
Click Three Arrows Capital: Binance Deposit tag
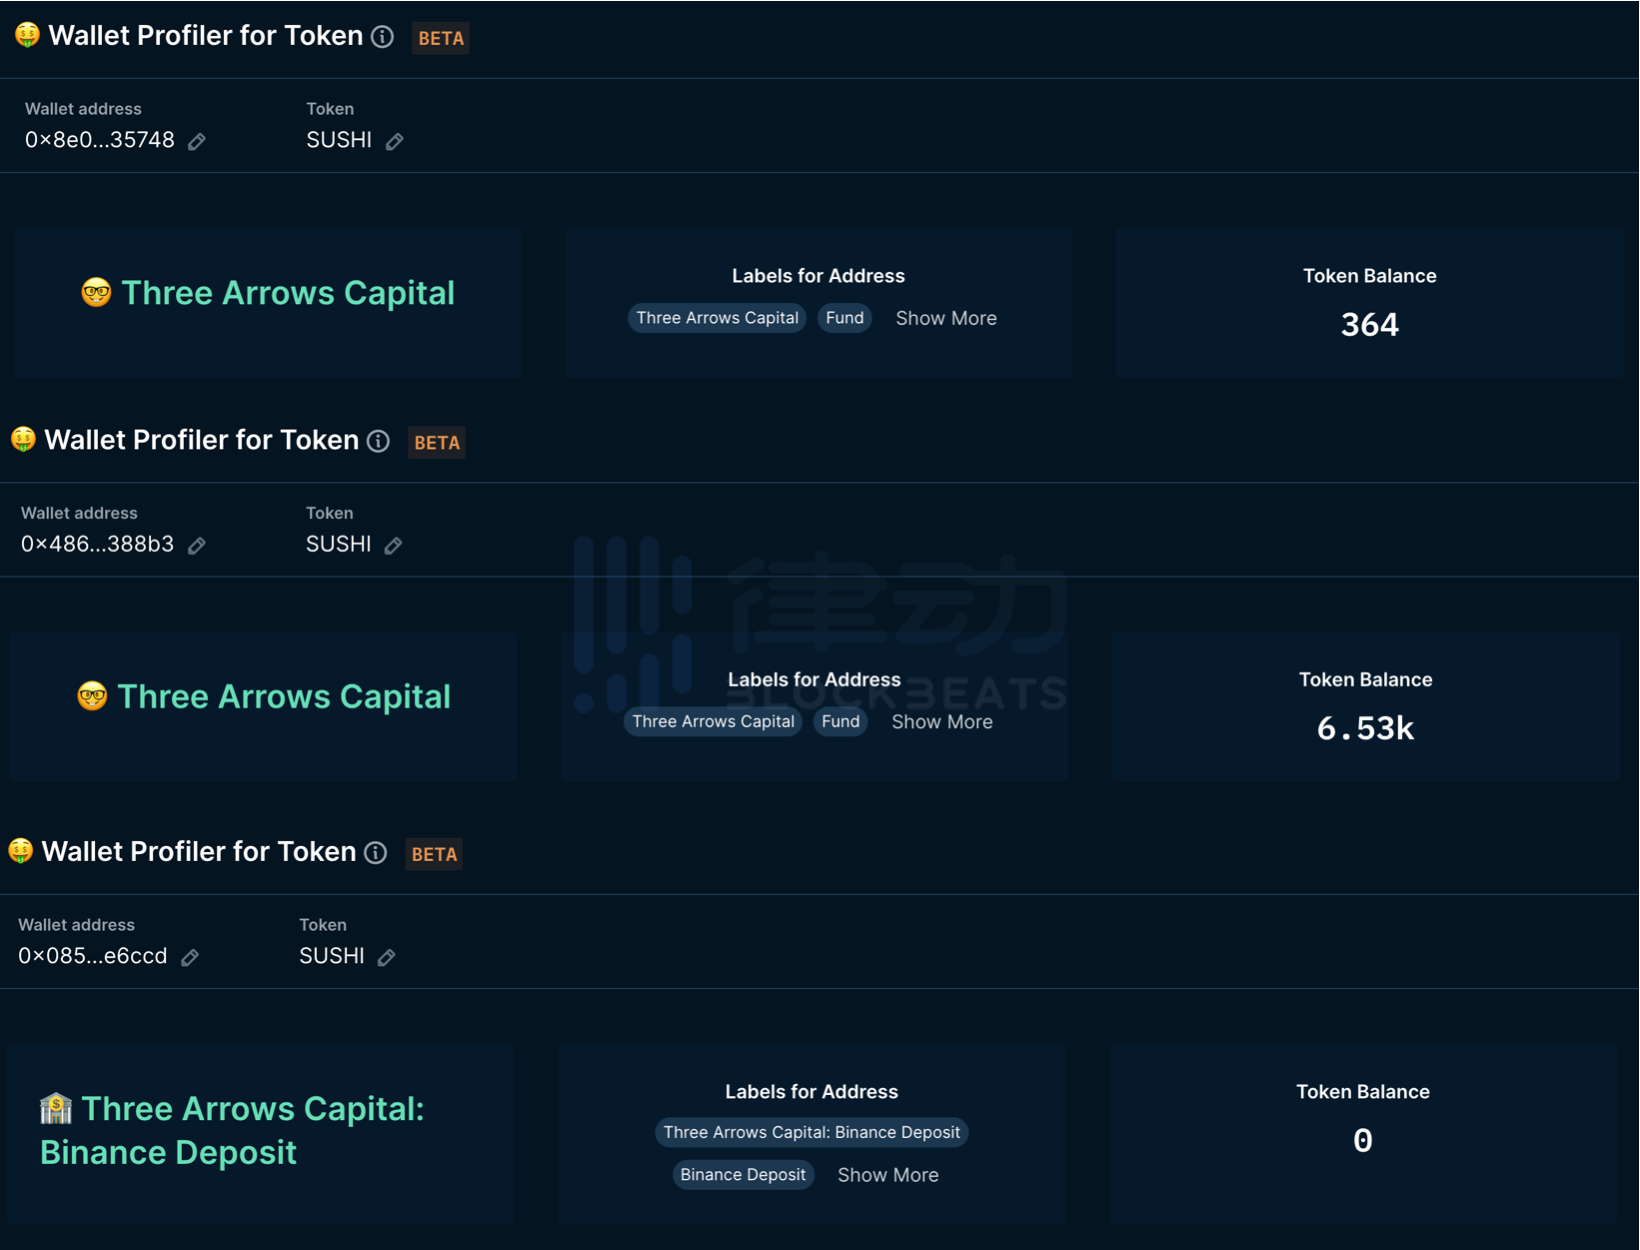(811, 1132)
